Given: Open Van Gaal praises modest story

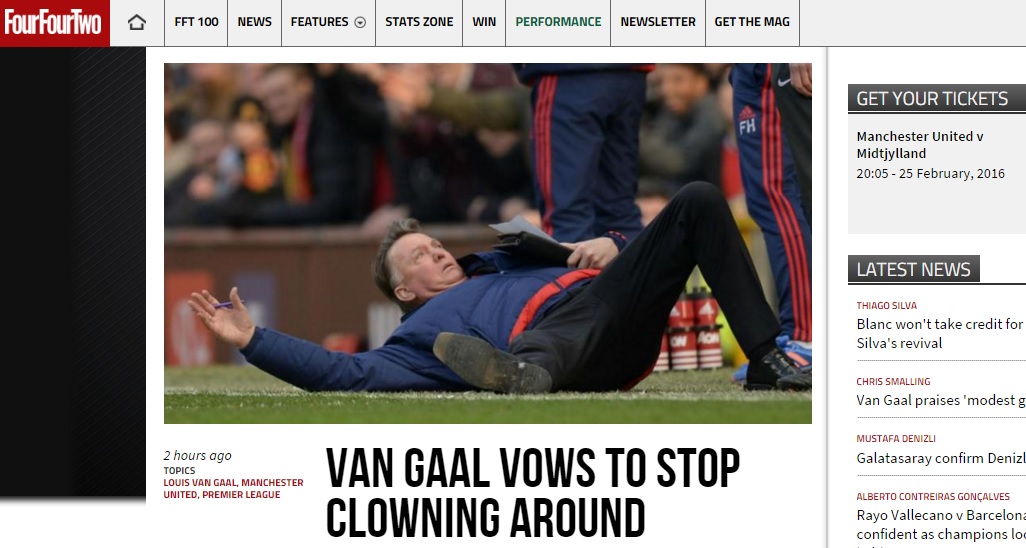Looking at the screenshot, I should tap(941, 400).
